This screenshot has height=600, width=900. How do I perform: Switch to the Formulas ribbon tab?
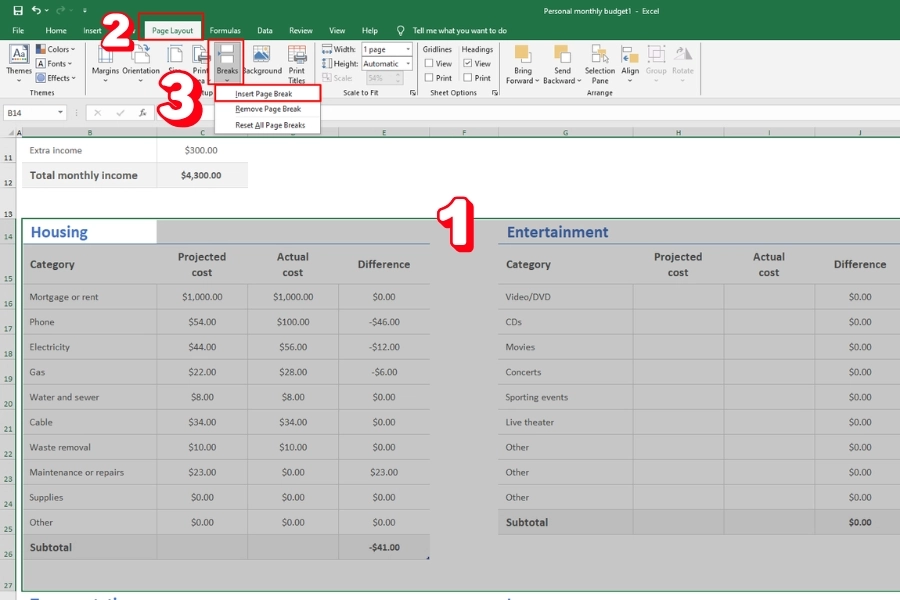pyautogui.click(x=225, y=30)
